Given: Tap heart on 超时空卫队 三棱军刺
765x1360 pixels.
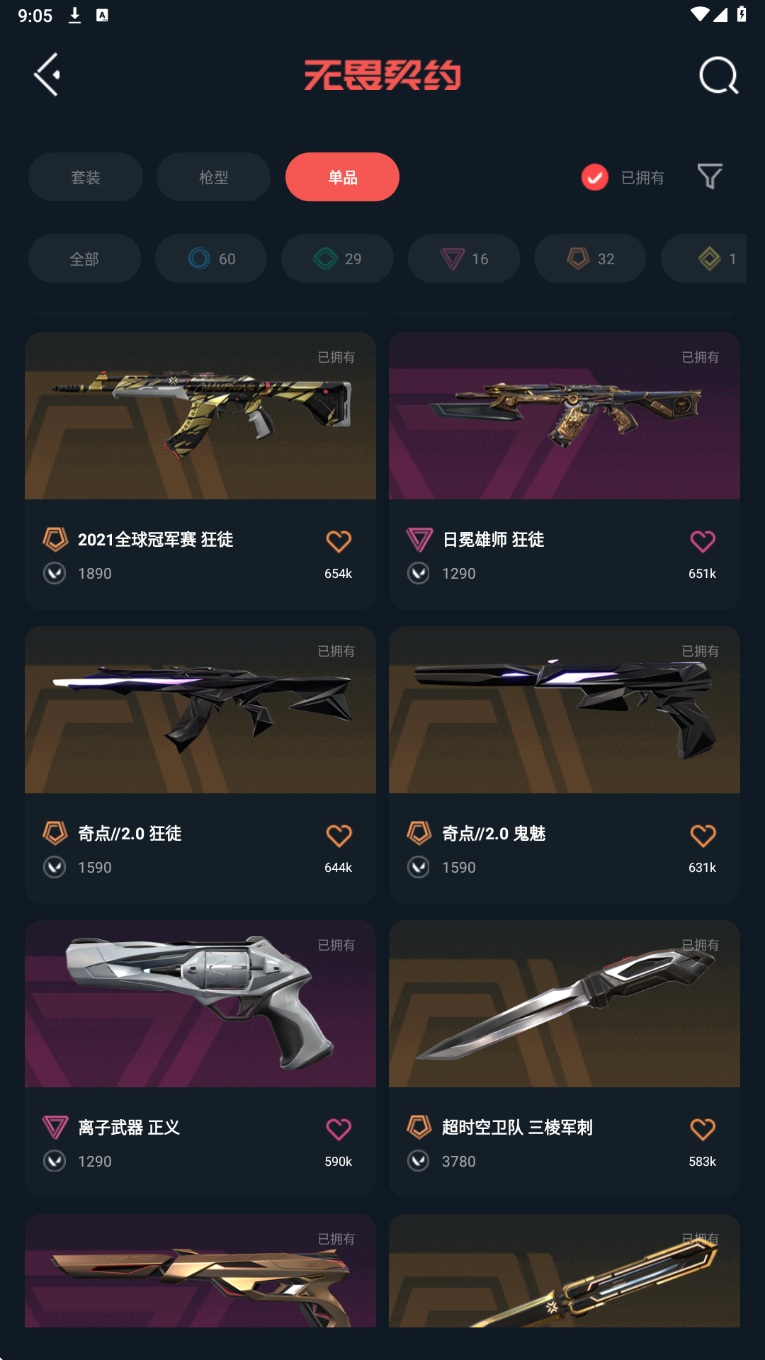Looking at the screenshot, I should click(x=703, y=1129).
